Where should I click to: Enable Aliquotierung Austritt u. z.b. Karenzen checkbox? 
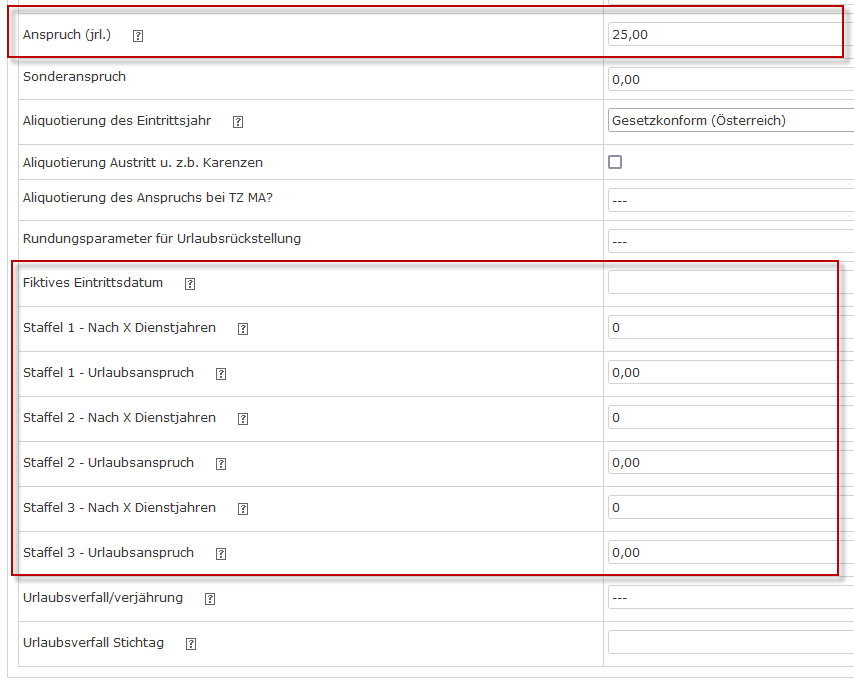click(615, 162)
